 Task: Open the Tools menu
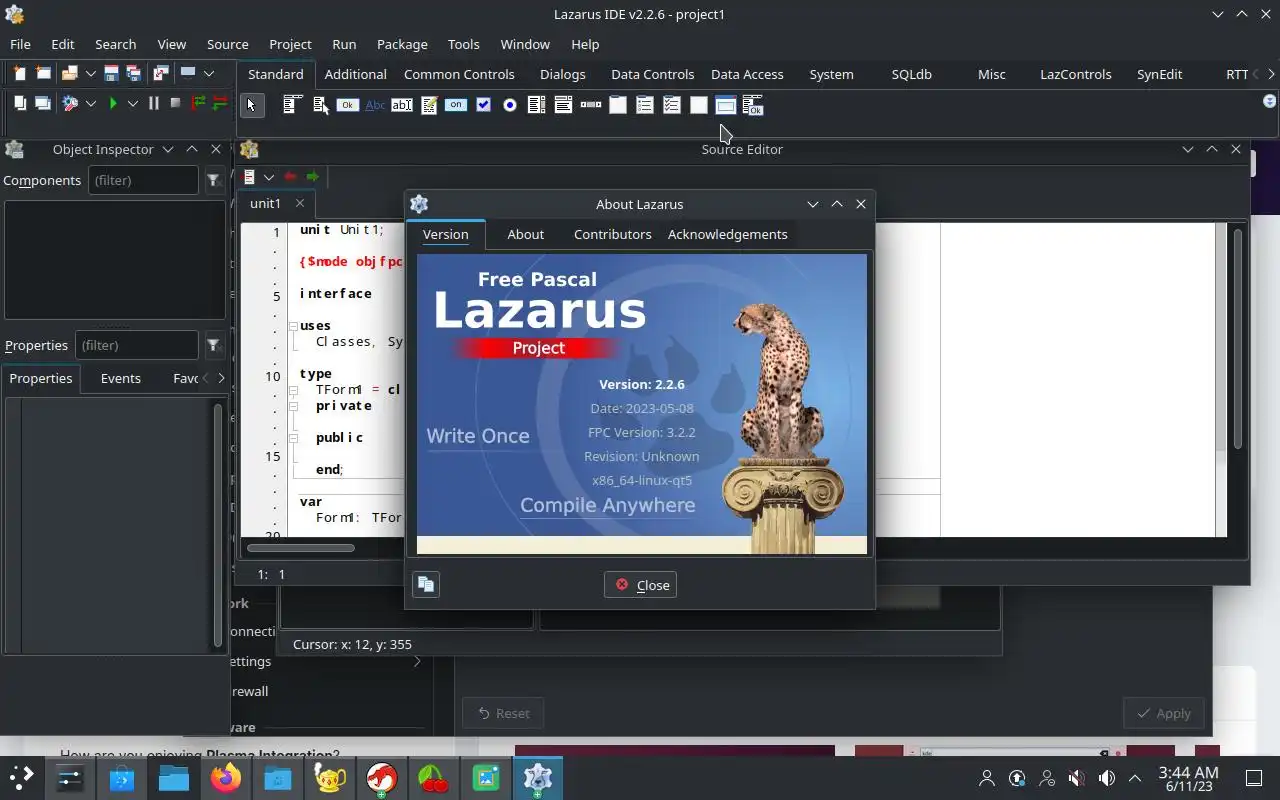pyautogui.click(x=463, y=44)
